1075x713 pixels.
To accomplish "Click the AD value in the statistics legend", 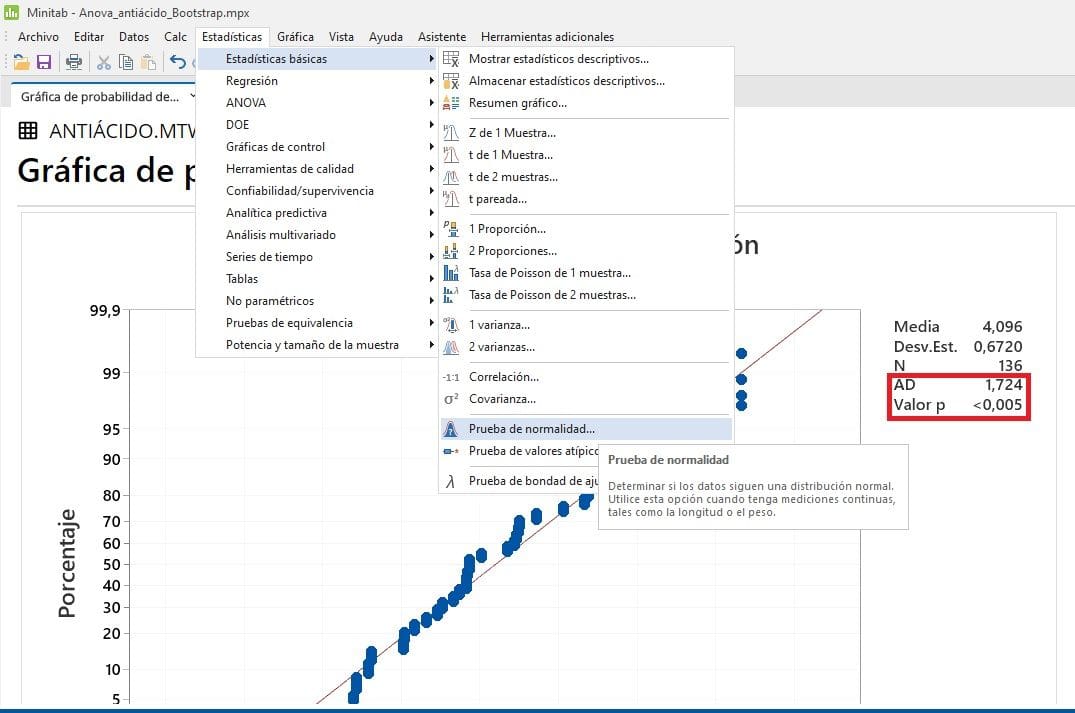I will 1001,386.
